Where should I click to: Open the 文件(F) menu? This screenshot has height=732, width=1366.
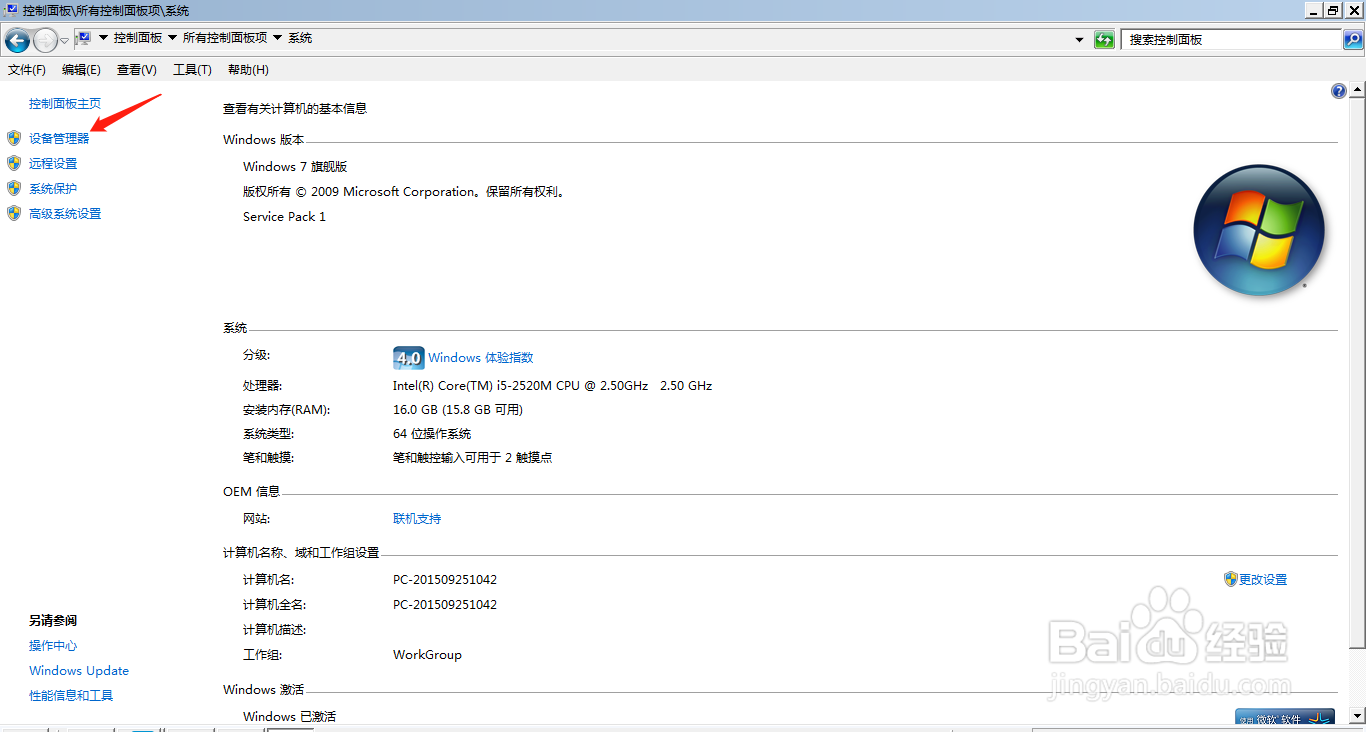tap(27, 70)
